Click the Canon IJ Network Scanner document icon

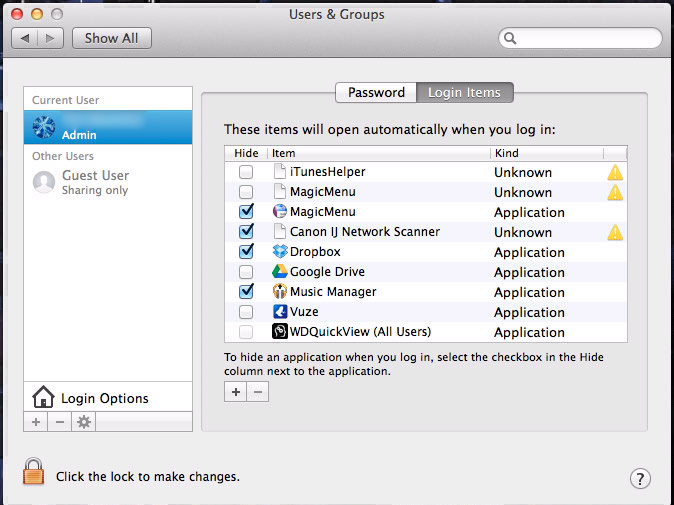280,231
